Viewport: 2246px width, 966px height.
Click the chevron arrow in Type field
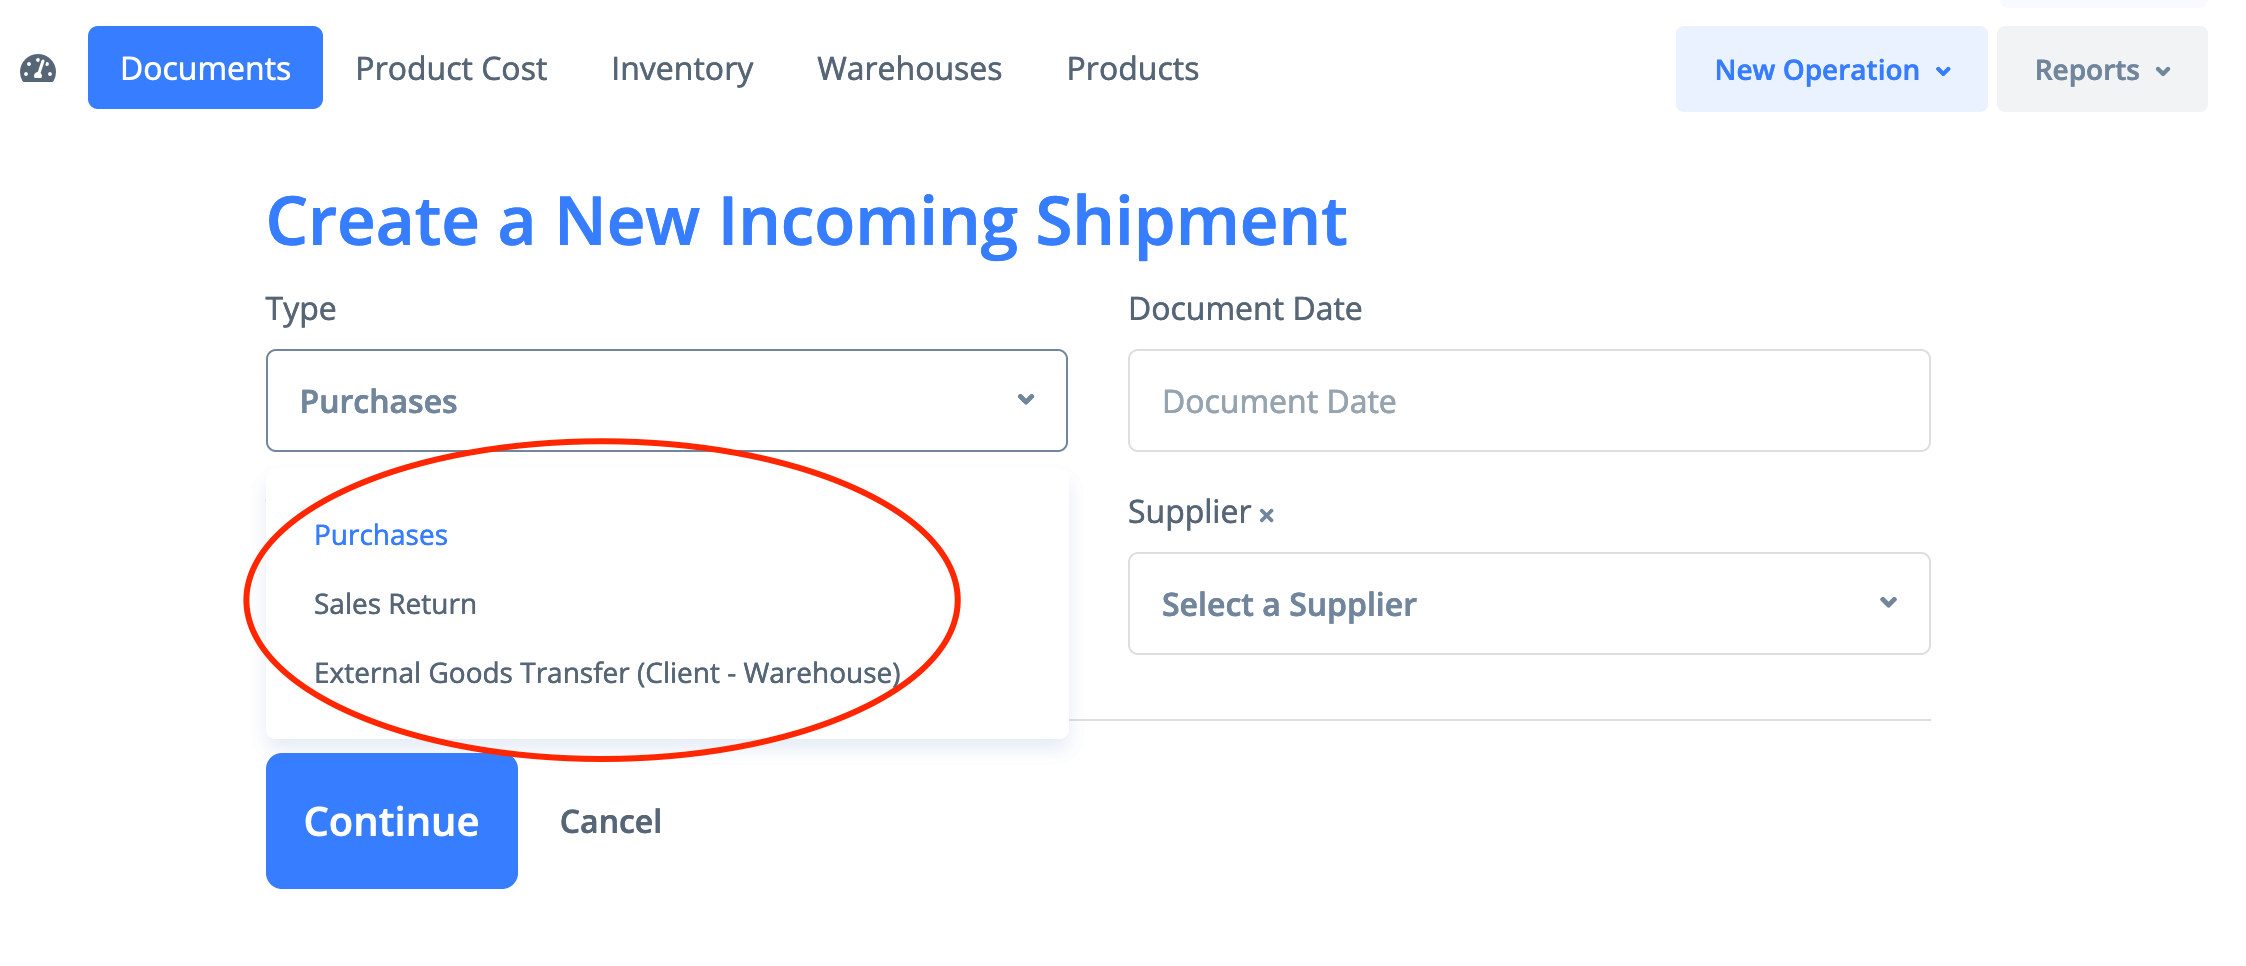click(1025, 400)
